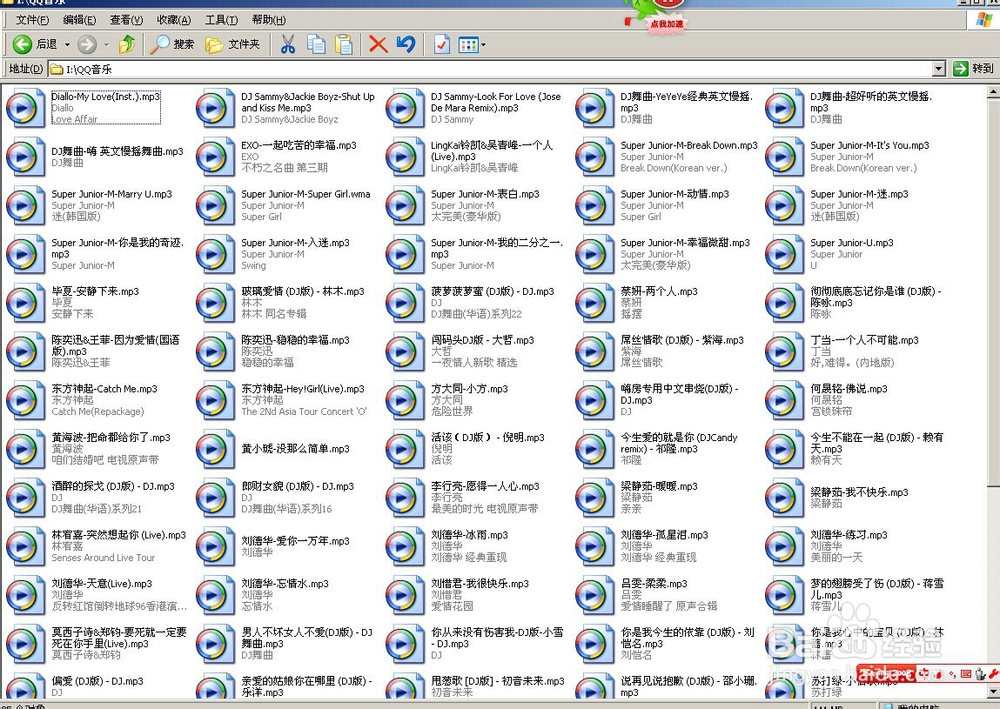Open the View (查看) menu
The image size is (1000, 709).
[x=126, y=20]
